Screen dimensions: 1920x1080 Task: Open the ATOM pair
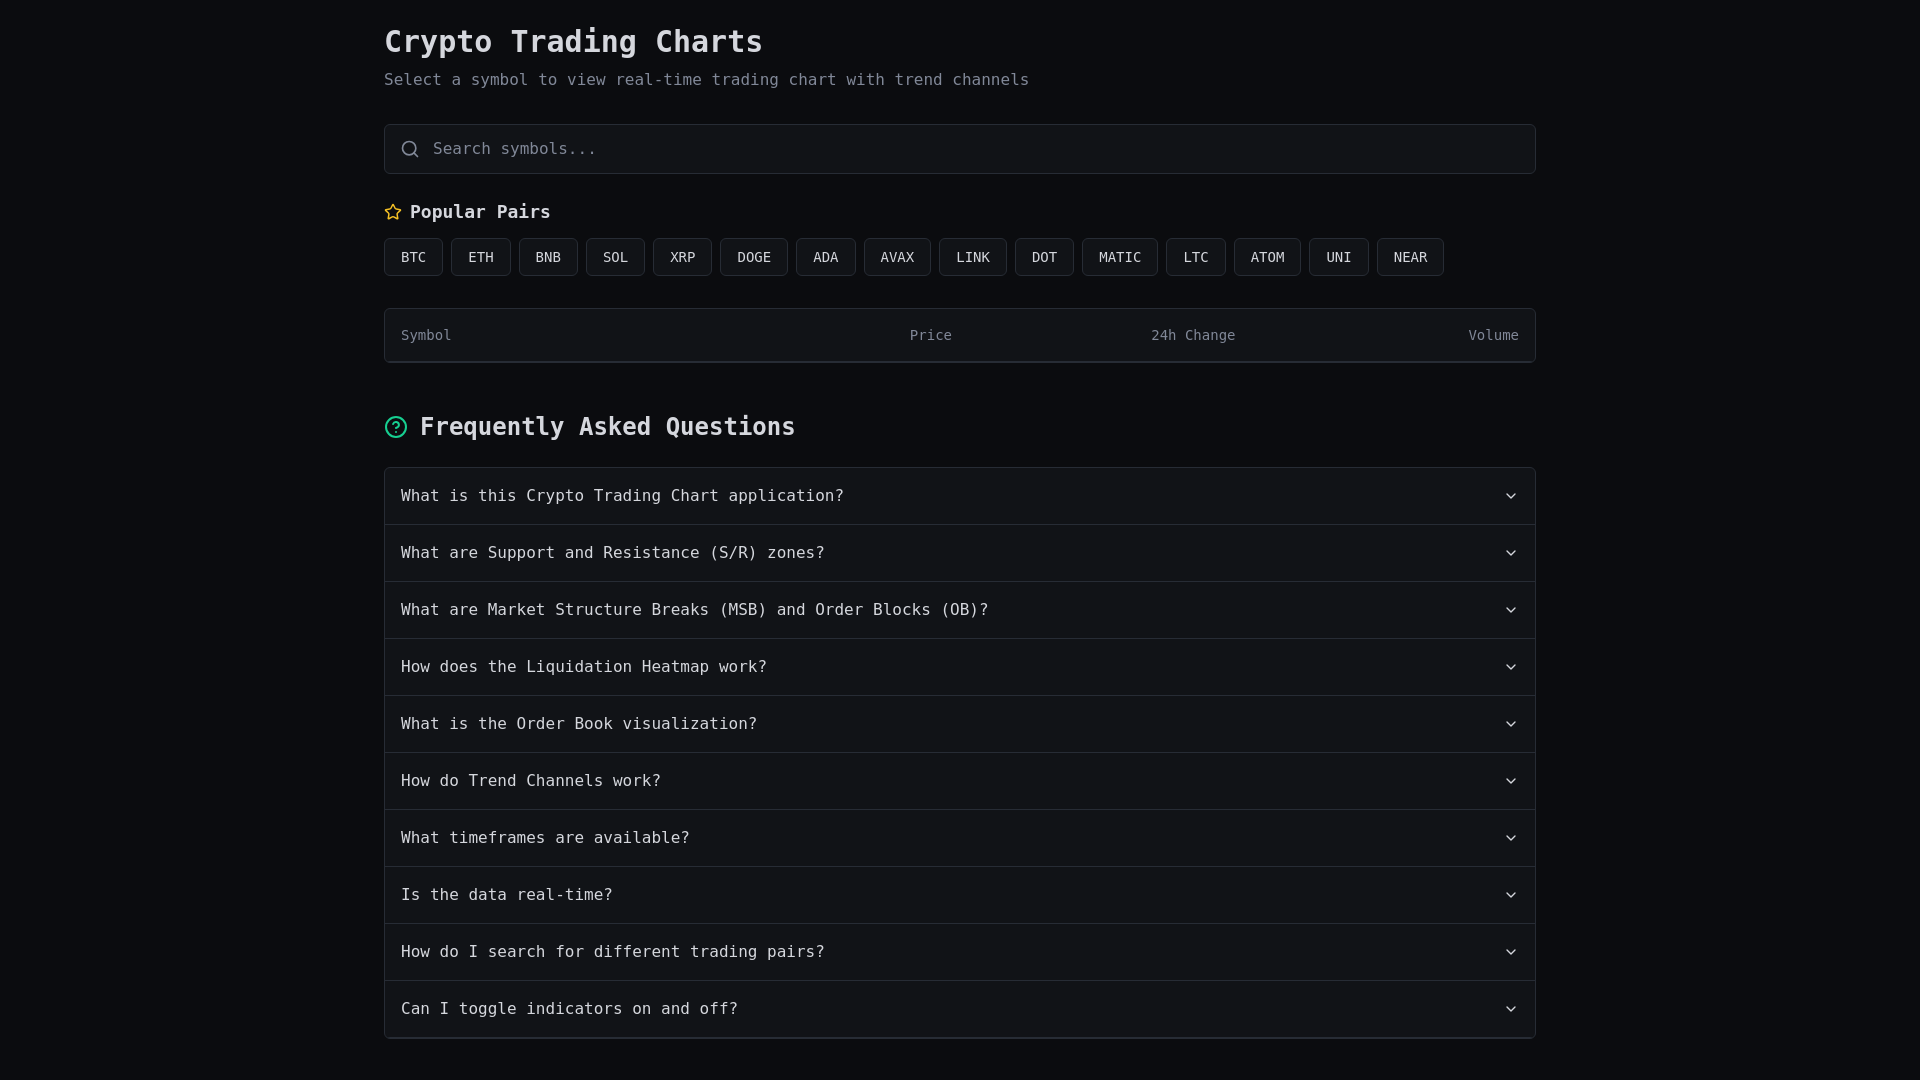click(x=1267, y=257)
